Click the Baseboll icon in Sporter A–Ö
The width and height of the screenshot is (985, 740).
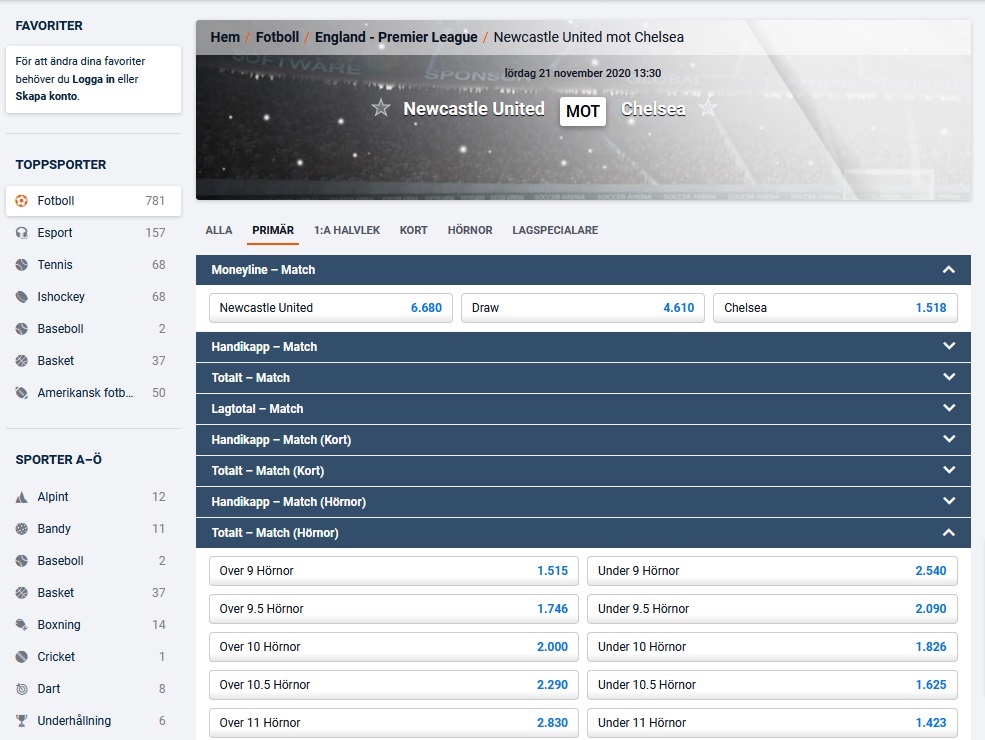point(21,561)
